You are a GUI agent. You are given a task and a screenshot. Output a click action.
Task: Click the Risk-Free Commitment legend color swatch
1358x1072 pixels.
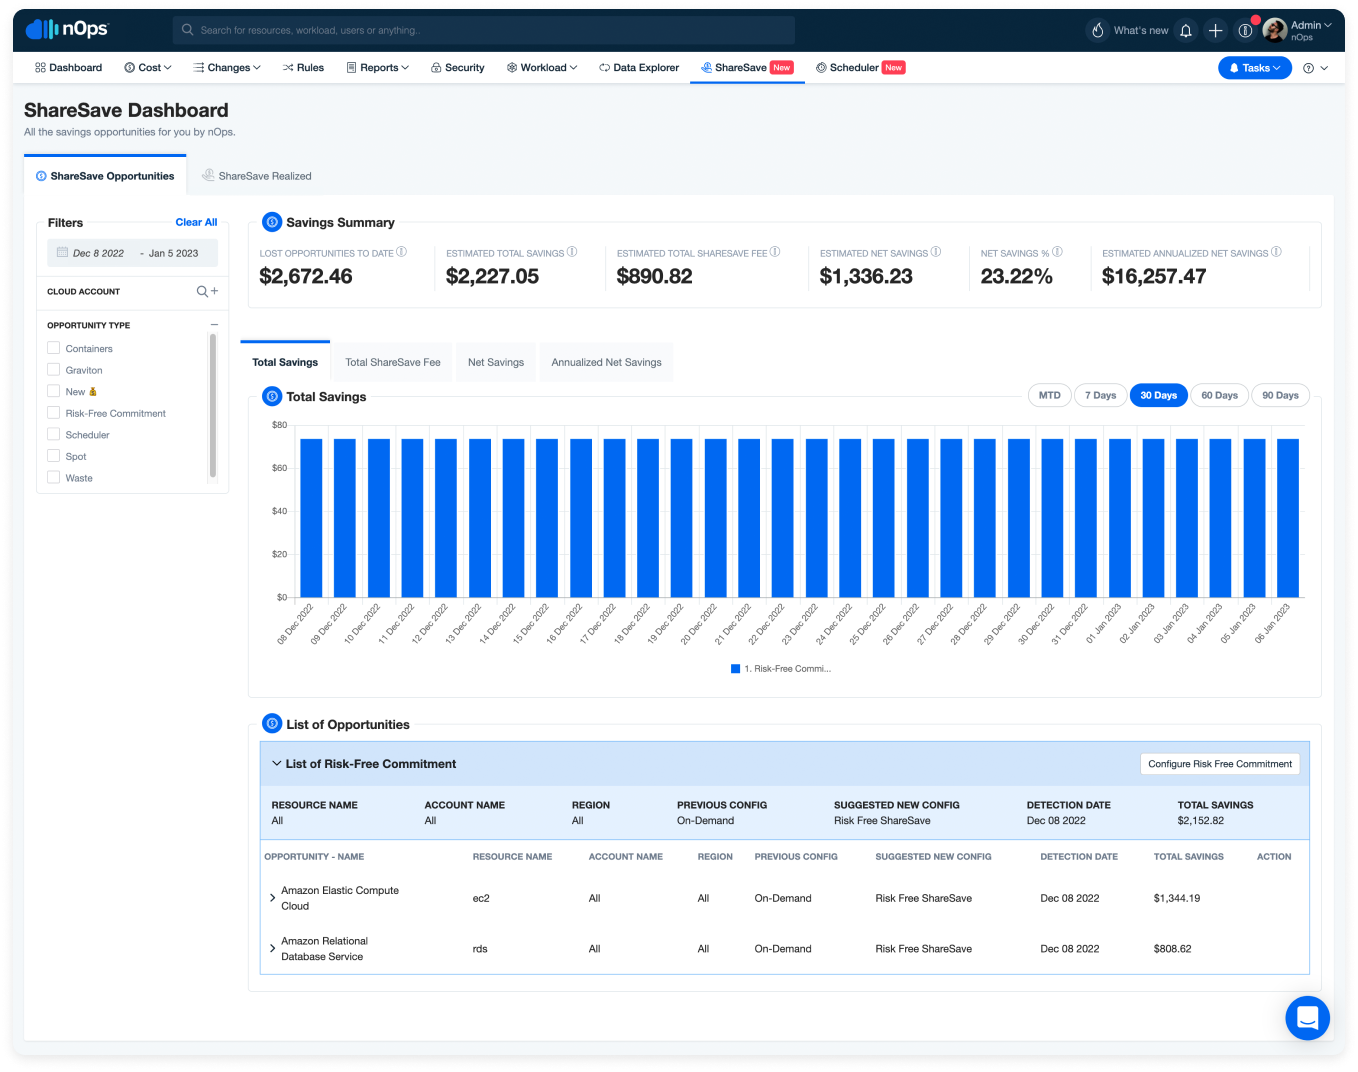pos(735,669)
